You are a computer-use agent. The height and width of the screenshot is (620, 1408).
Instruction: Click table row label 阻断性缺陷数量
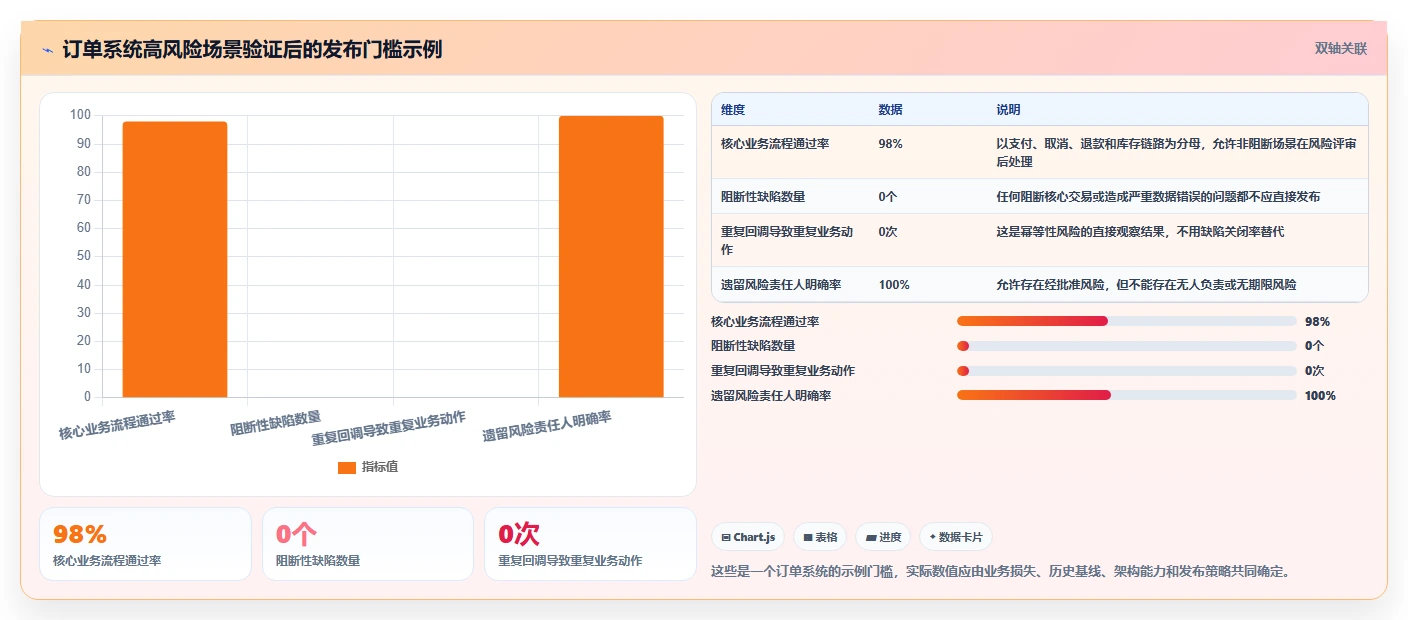click(763, 197)
